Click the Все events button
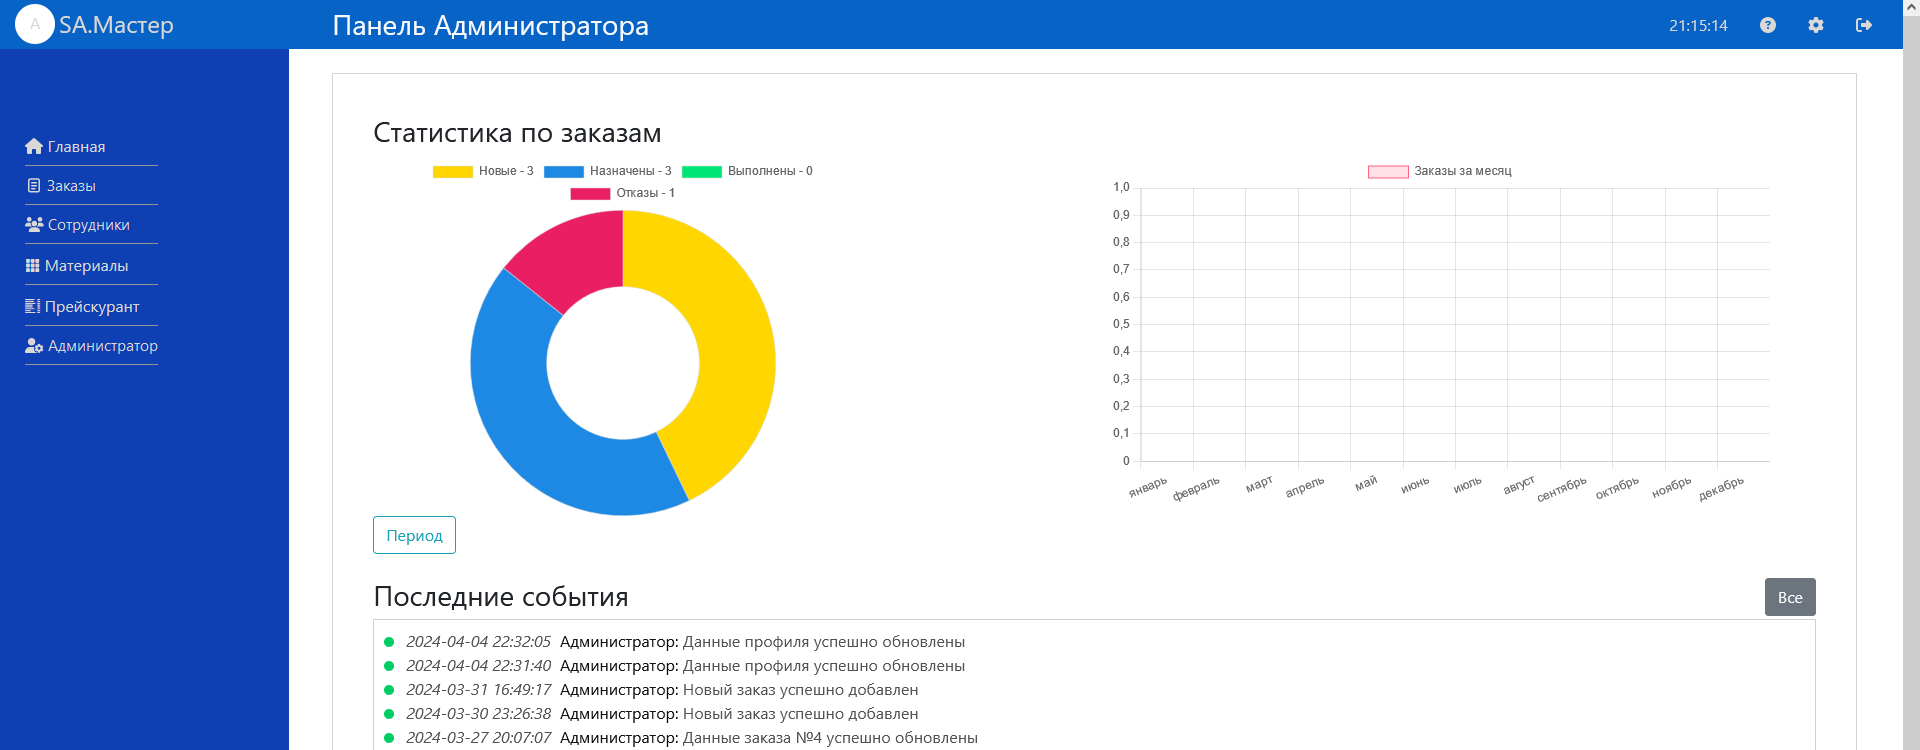 tap(1790, 597)
